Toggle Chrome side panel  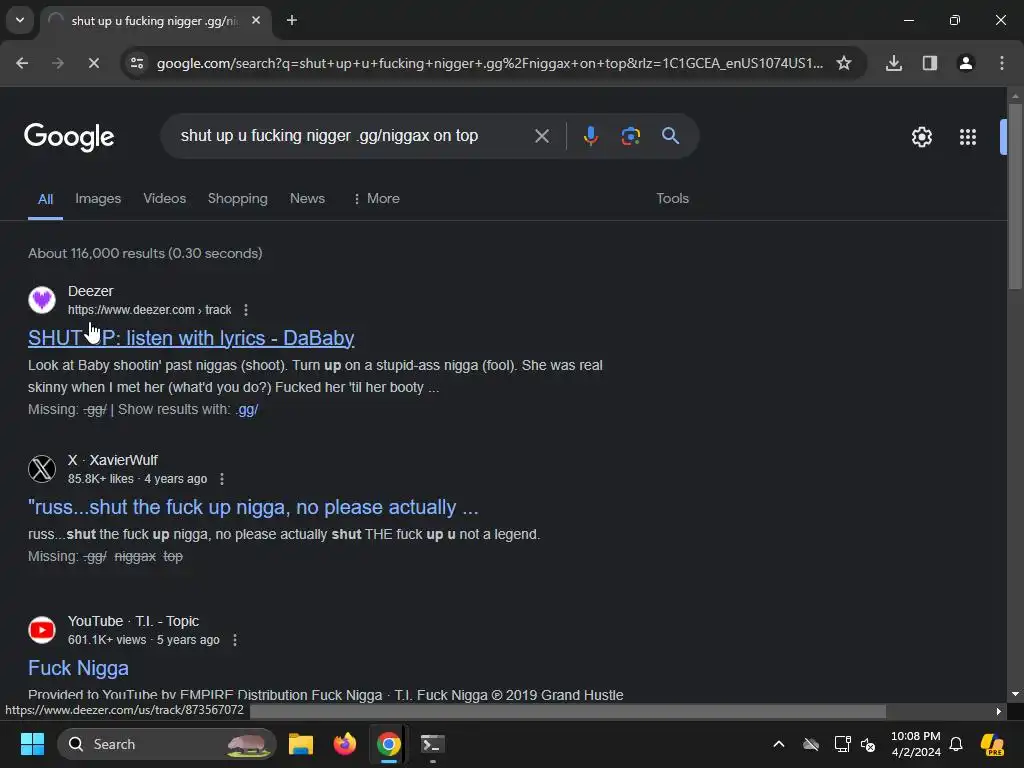click(930, 63)
